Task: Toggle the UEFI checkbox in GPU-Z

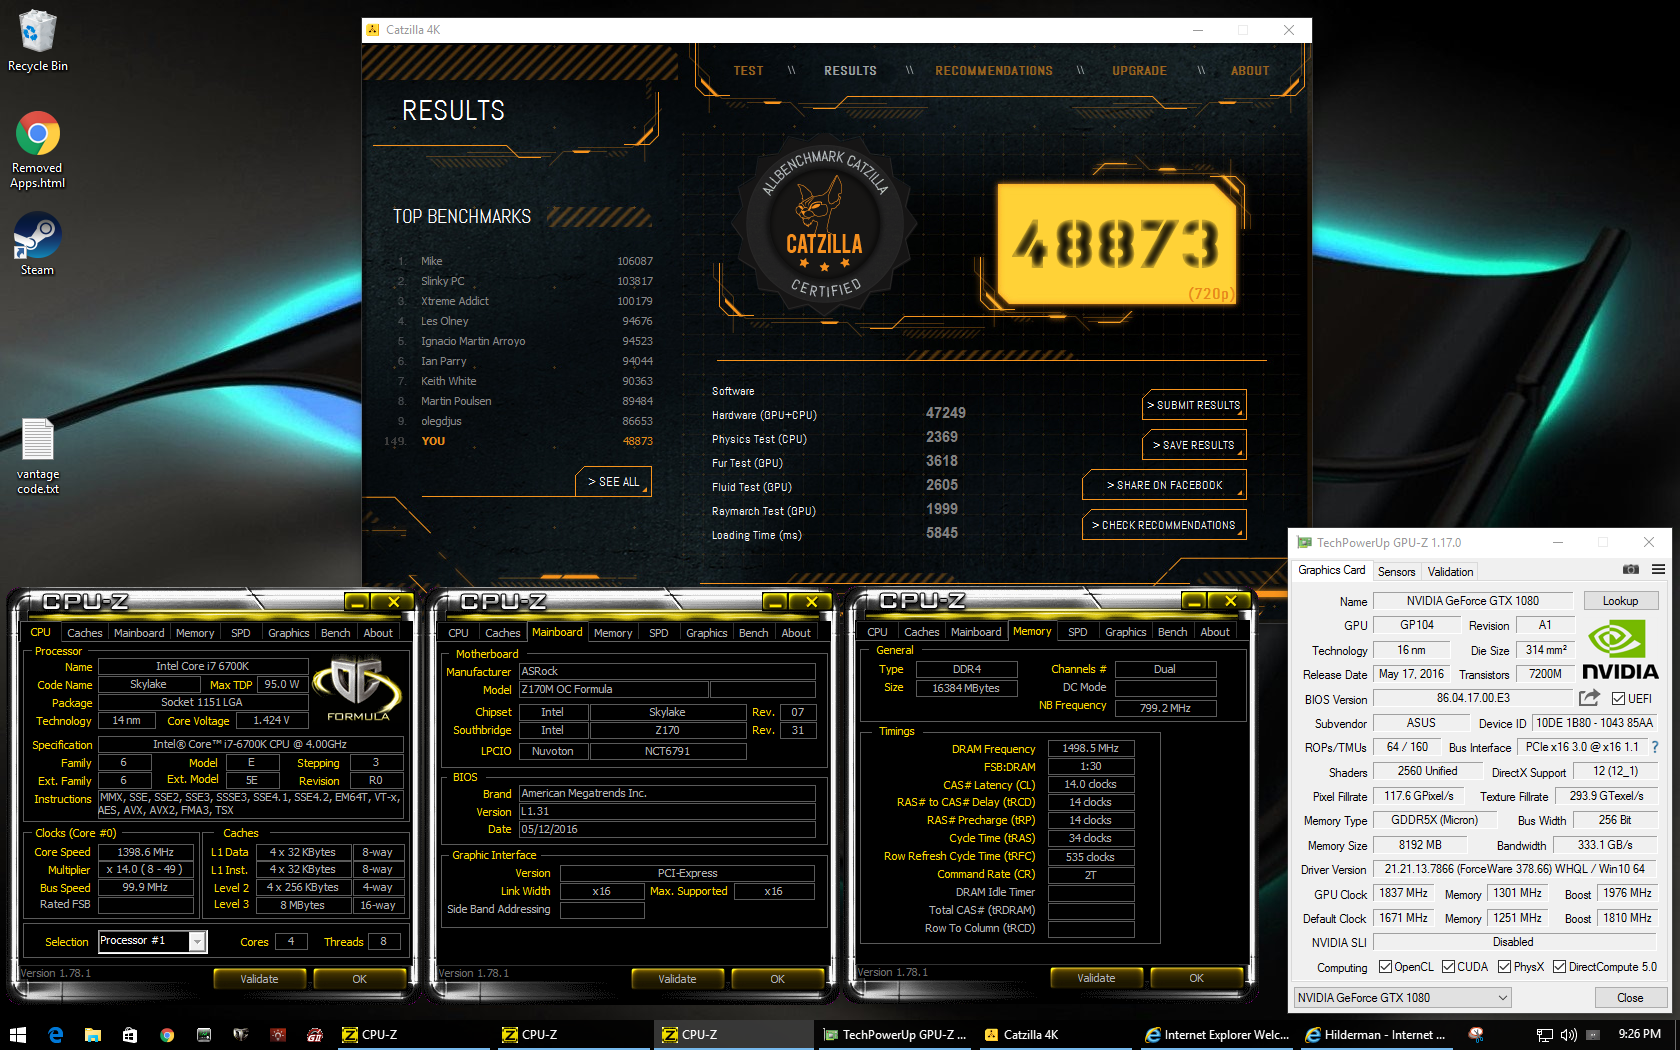Action: (1618, 699)
